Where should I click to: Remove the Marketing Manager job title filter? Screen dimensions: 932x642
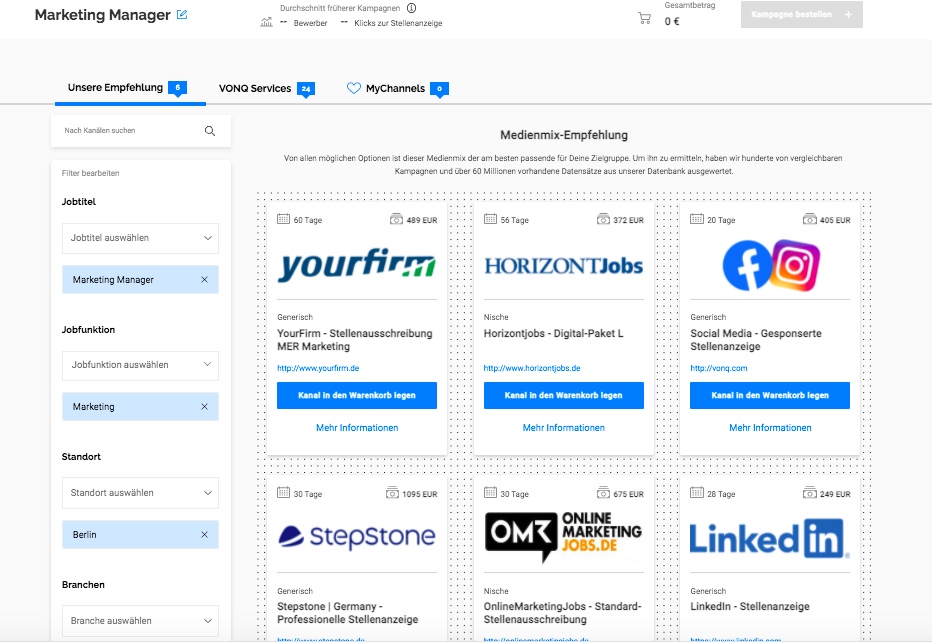(204, 279)
